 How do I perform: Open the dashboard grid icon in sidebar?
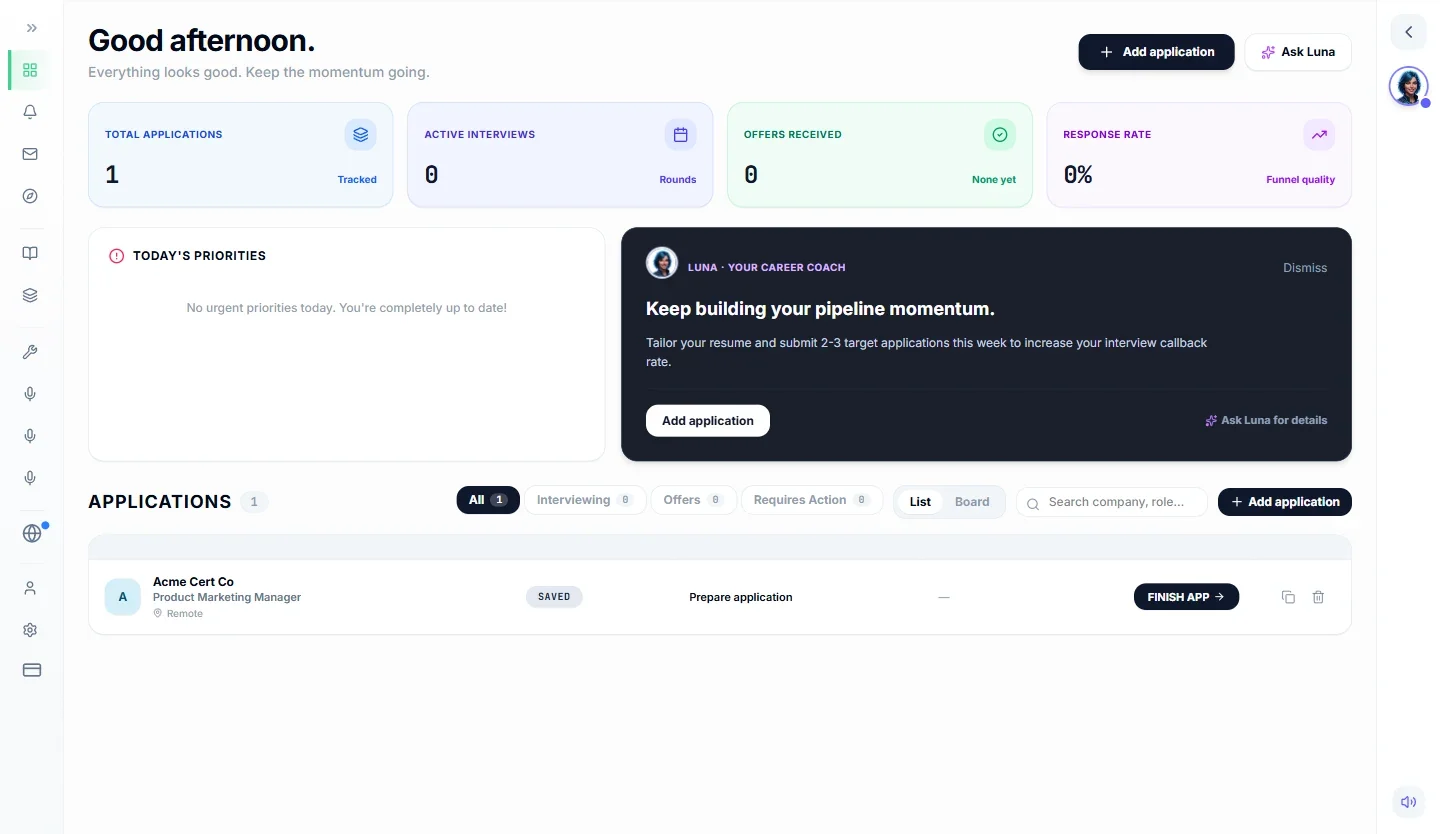[x=30, y=70]
